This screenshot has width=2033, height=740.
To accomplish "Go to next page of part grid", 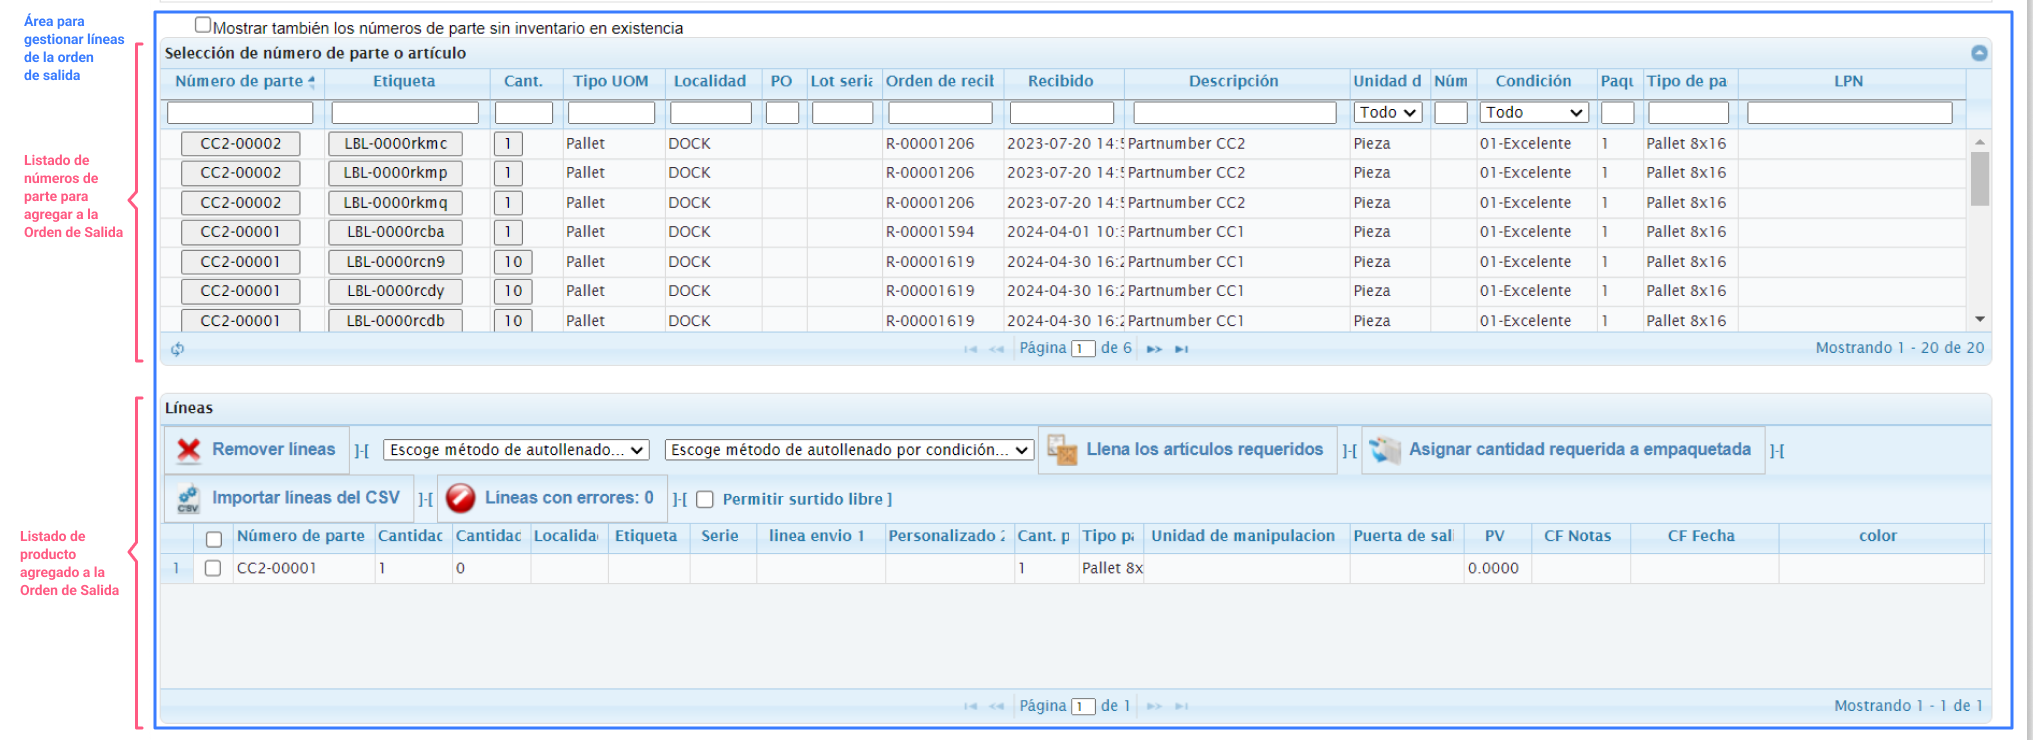I will (x=1154, y=349).
